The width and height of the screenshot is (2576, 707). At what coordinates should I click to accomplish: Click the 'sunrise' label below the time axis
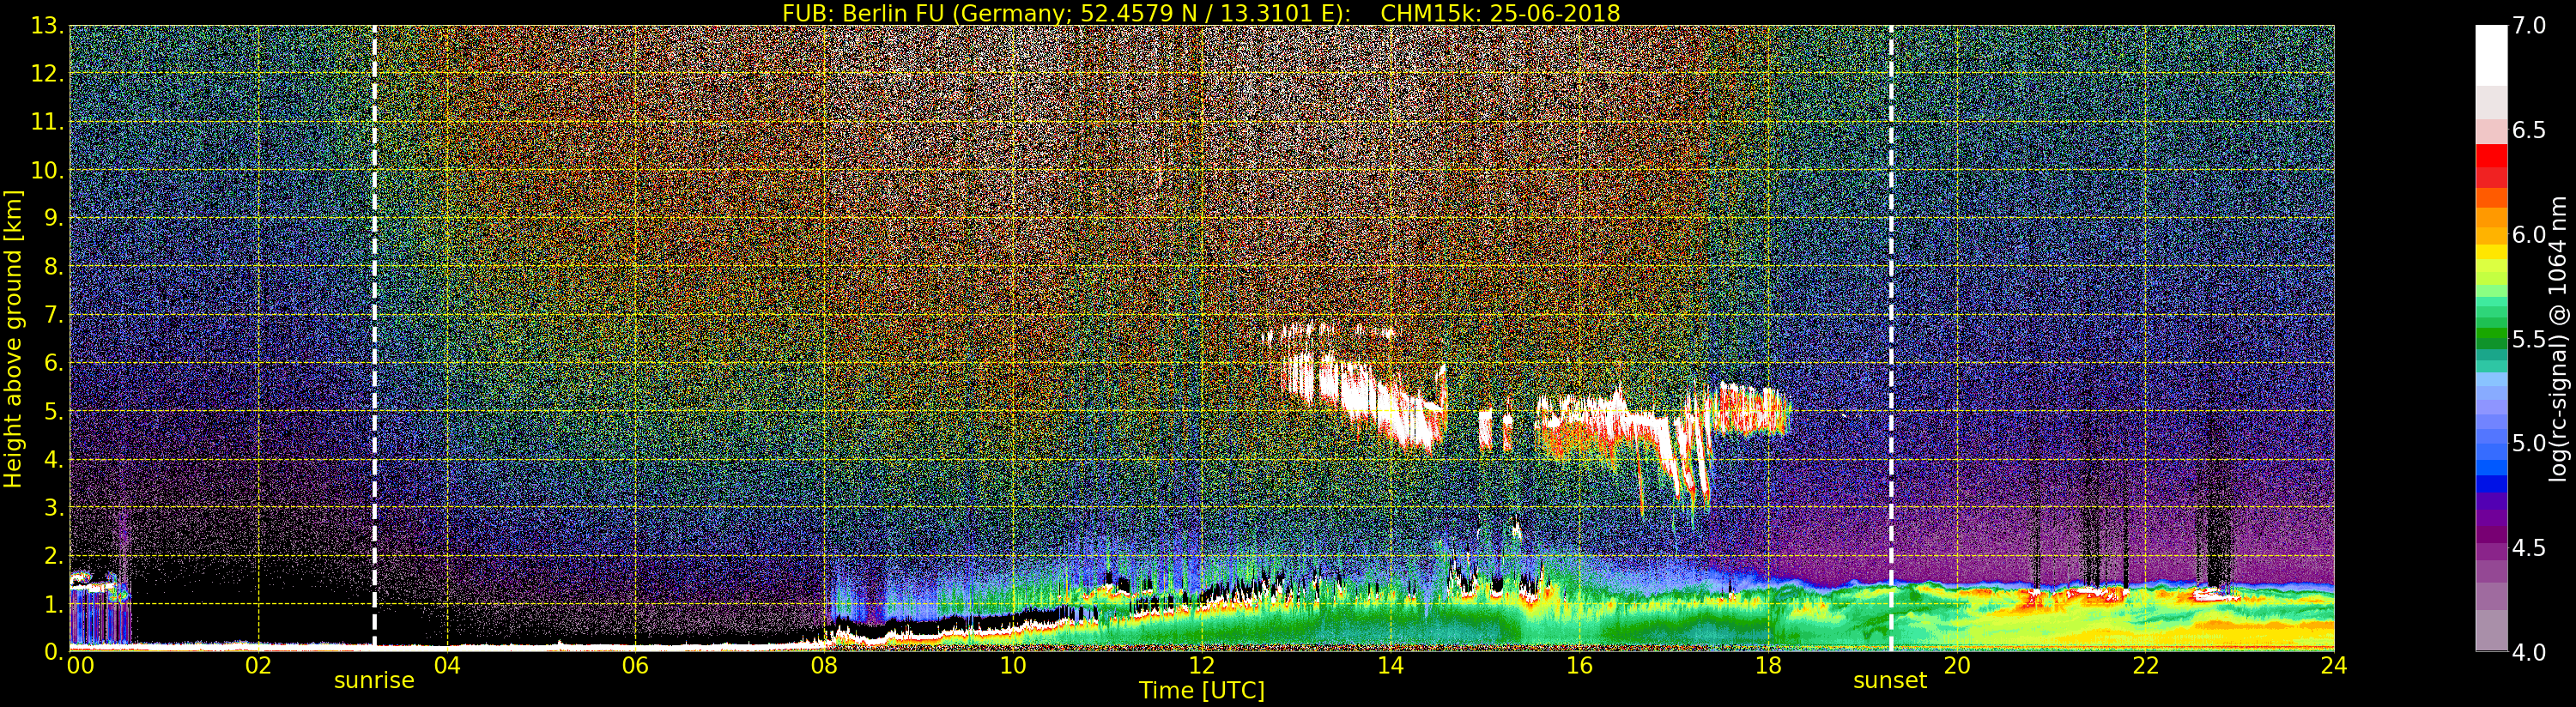[x=374, y=681]
